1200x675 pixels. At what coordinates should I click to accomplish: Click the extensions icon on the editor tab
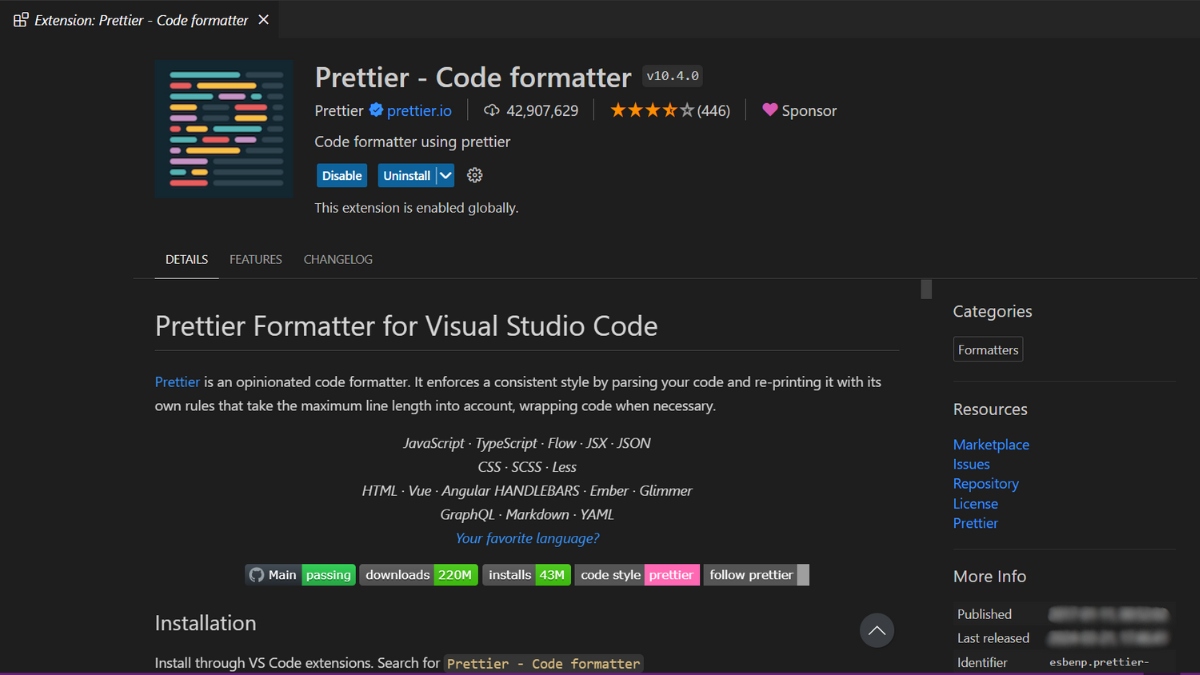[x=20, y=19]
